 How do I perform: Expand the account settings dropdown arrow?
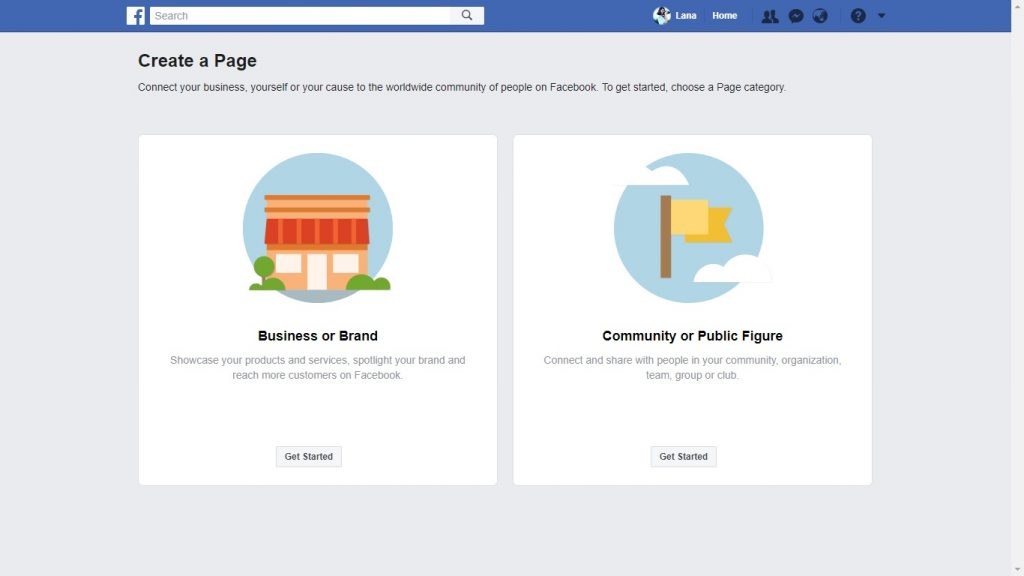tap(881, 16)
